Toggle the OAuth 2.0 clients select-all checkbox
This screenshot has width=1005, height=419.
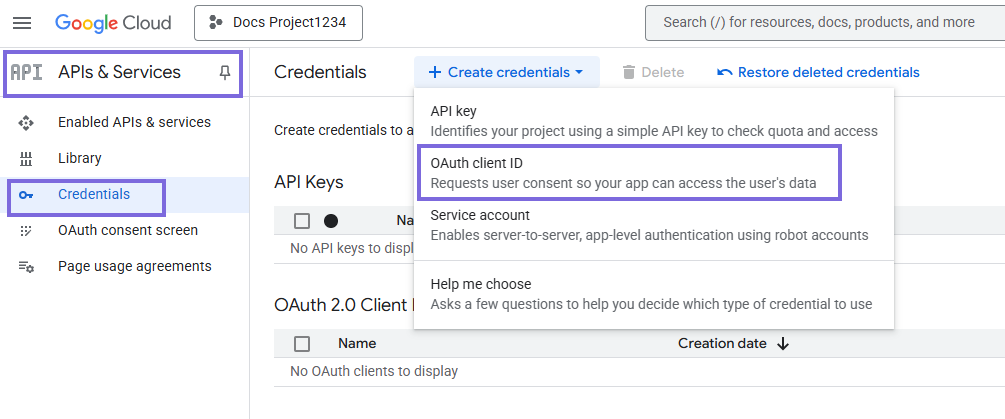click(x=302, y=344)
